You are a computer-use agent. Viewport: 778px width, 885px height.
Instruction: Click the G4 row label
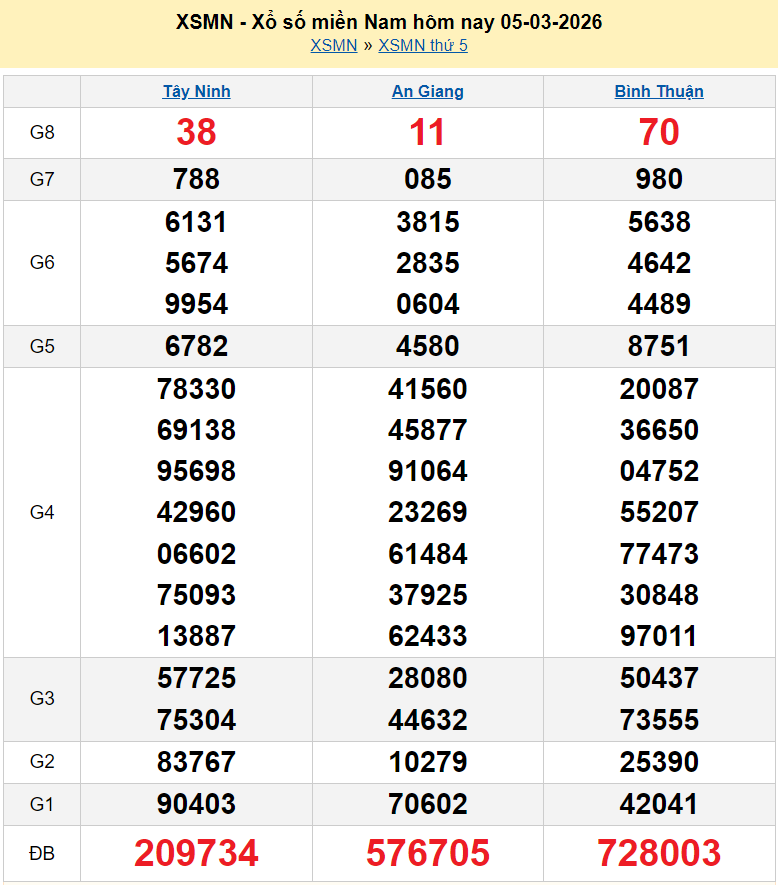coord(42,512)
